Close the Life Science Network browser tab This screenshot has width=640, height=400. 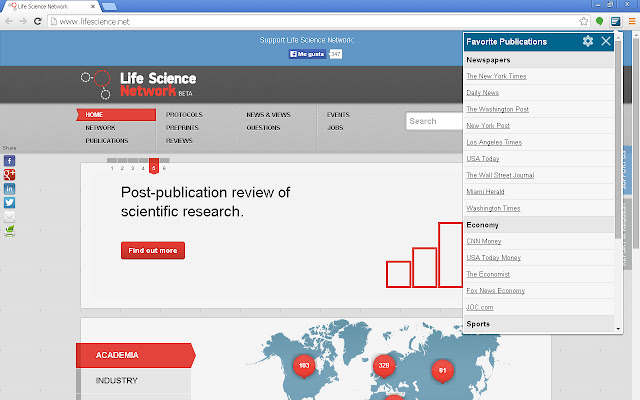pyautogui.click(x=93, y=7)
